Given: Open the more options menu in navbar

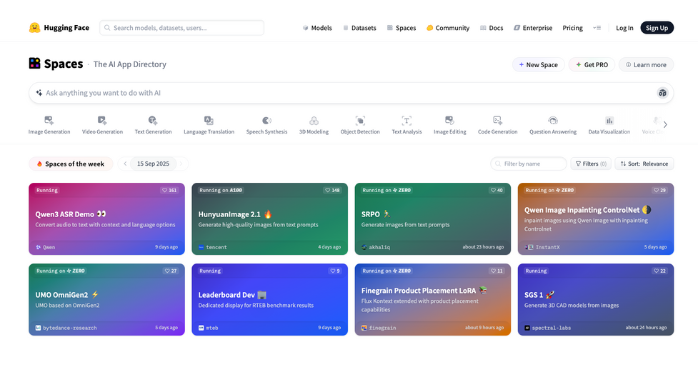Looking at the screenshot, I should pyautogui.click(x=597, y=28).
